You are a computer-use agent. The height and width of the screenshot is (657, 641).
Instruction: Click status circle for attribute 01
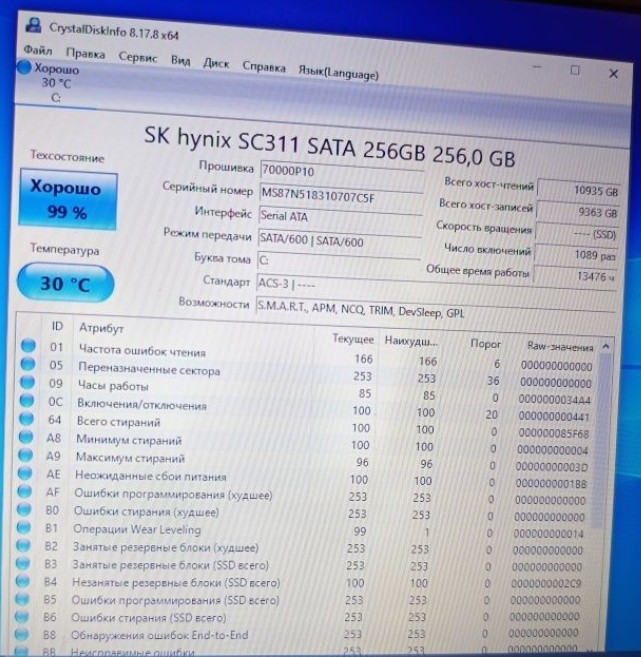coord(28,345)
